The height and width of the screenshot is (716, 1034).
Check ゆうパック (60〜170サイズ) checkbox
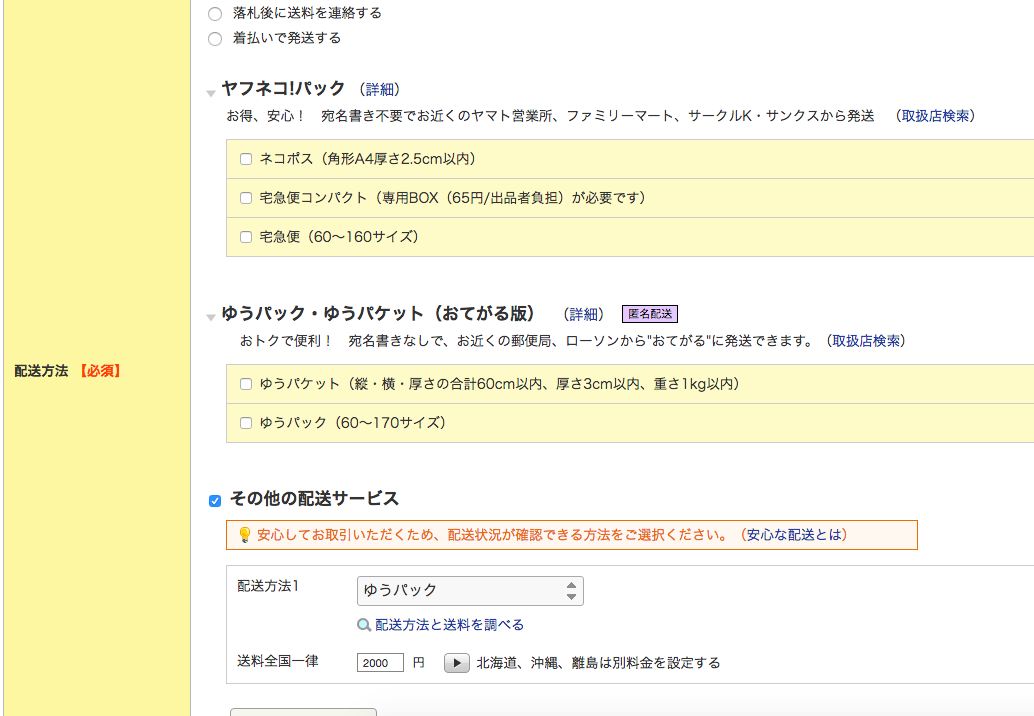246,423
